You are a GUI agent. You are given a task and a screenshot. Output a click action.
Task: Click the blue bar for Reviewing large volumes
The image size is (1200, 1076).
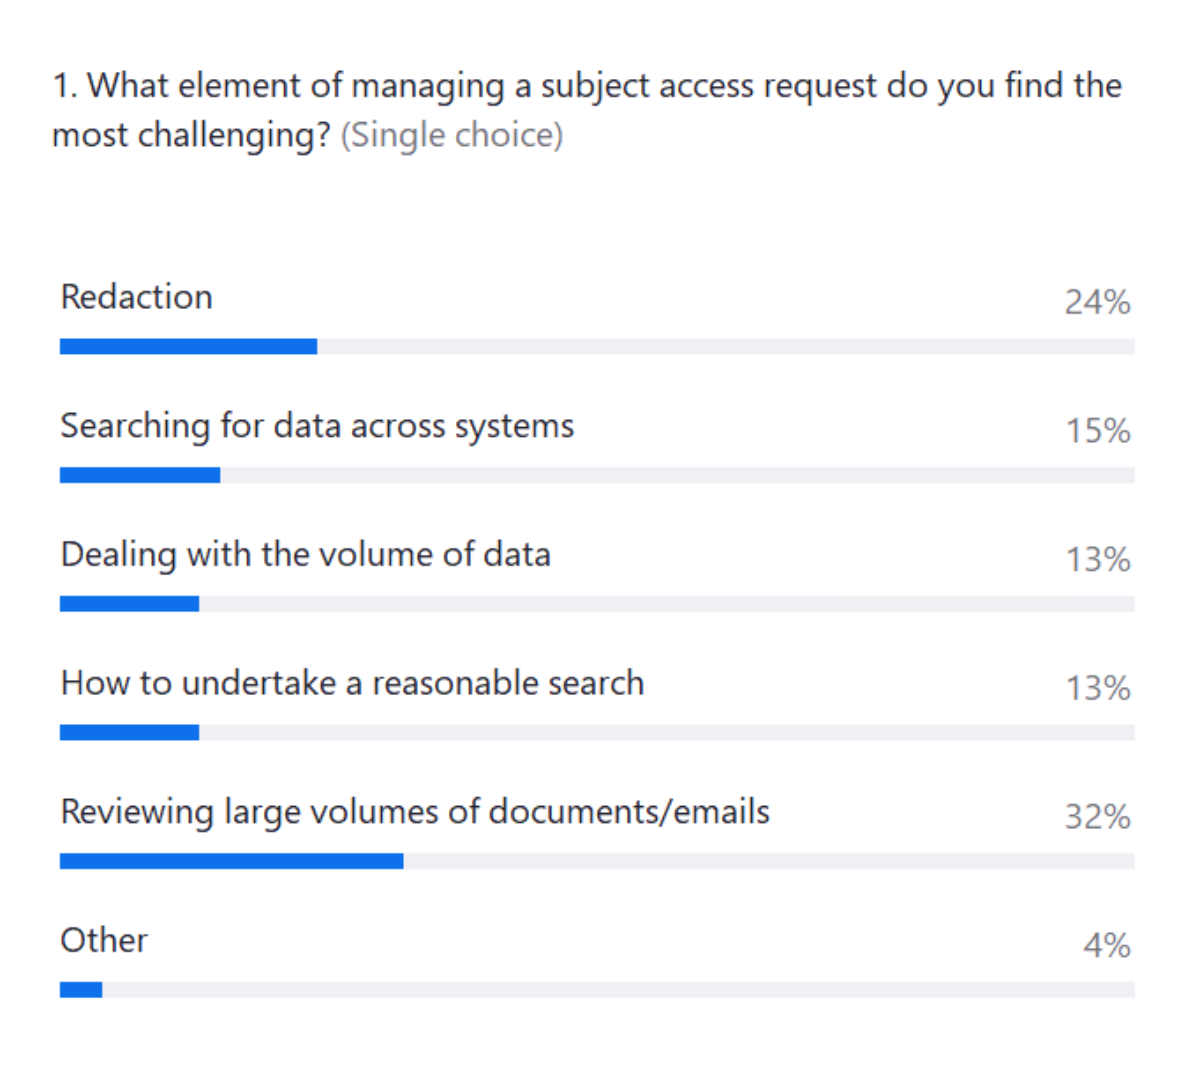point(231,861)
